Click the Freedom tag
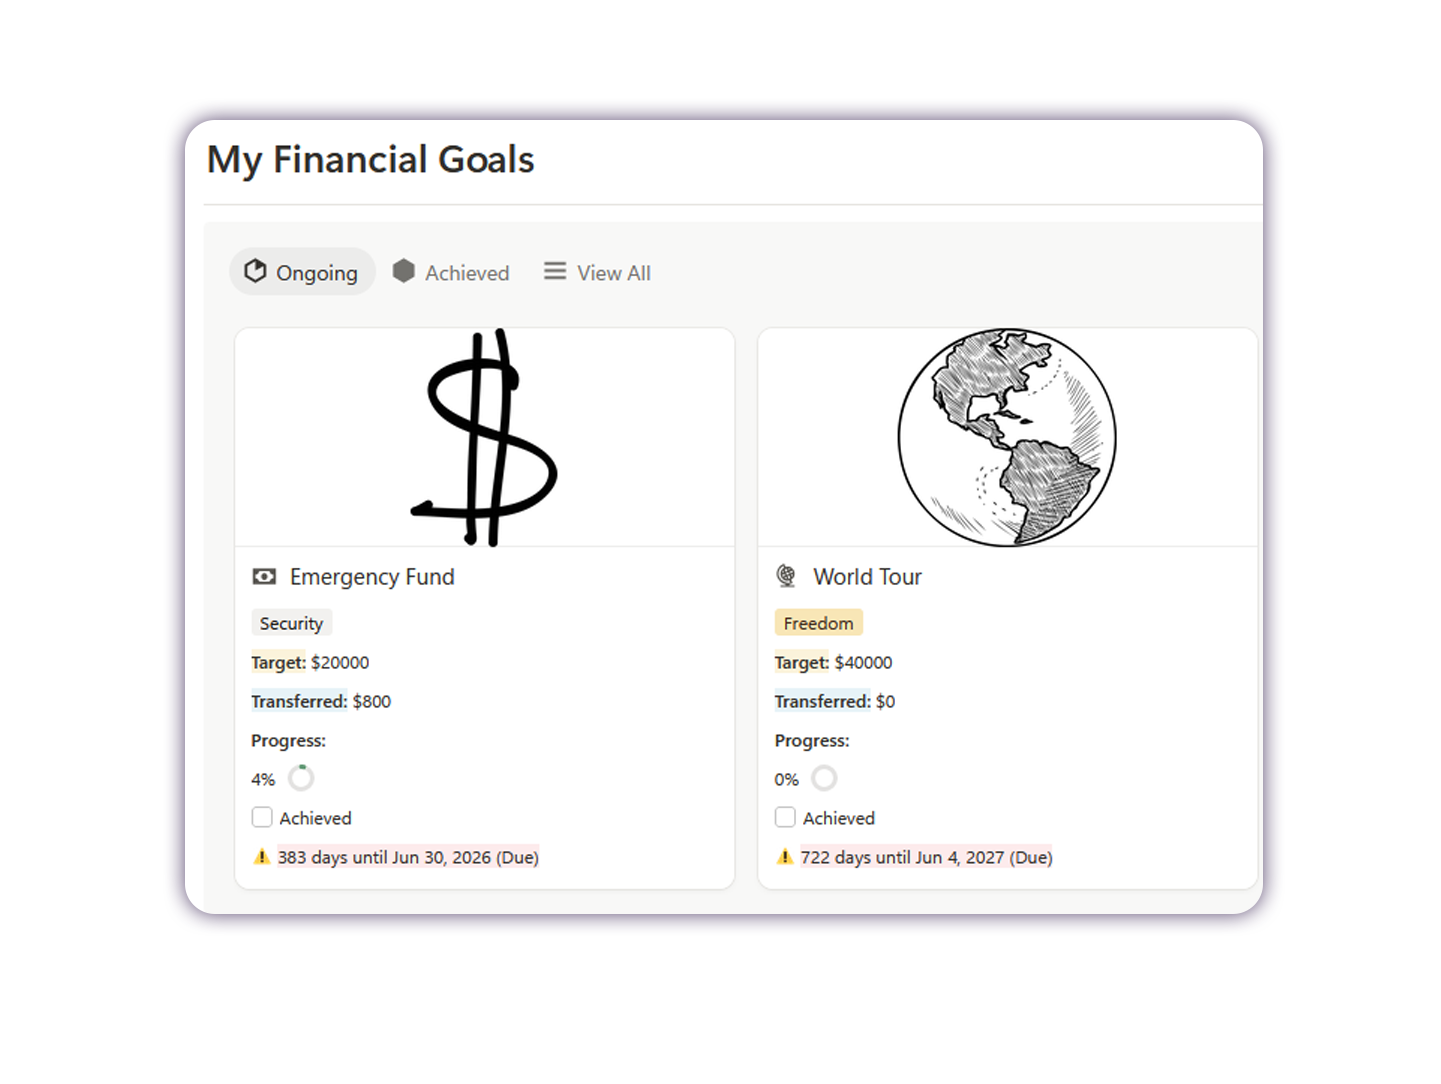 point(818,623)
